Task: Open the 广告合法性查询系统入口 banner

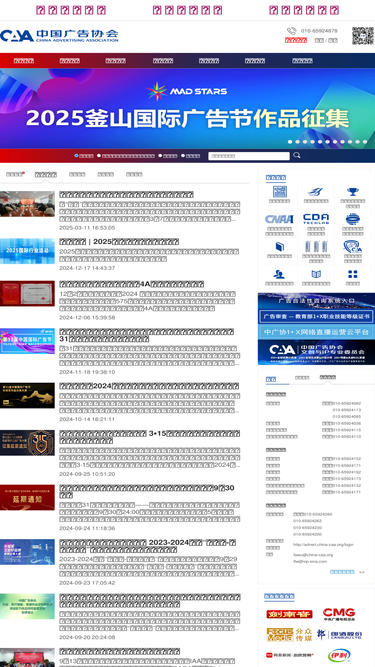Action: (x=316, y=300)
